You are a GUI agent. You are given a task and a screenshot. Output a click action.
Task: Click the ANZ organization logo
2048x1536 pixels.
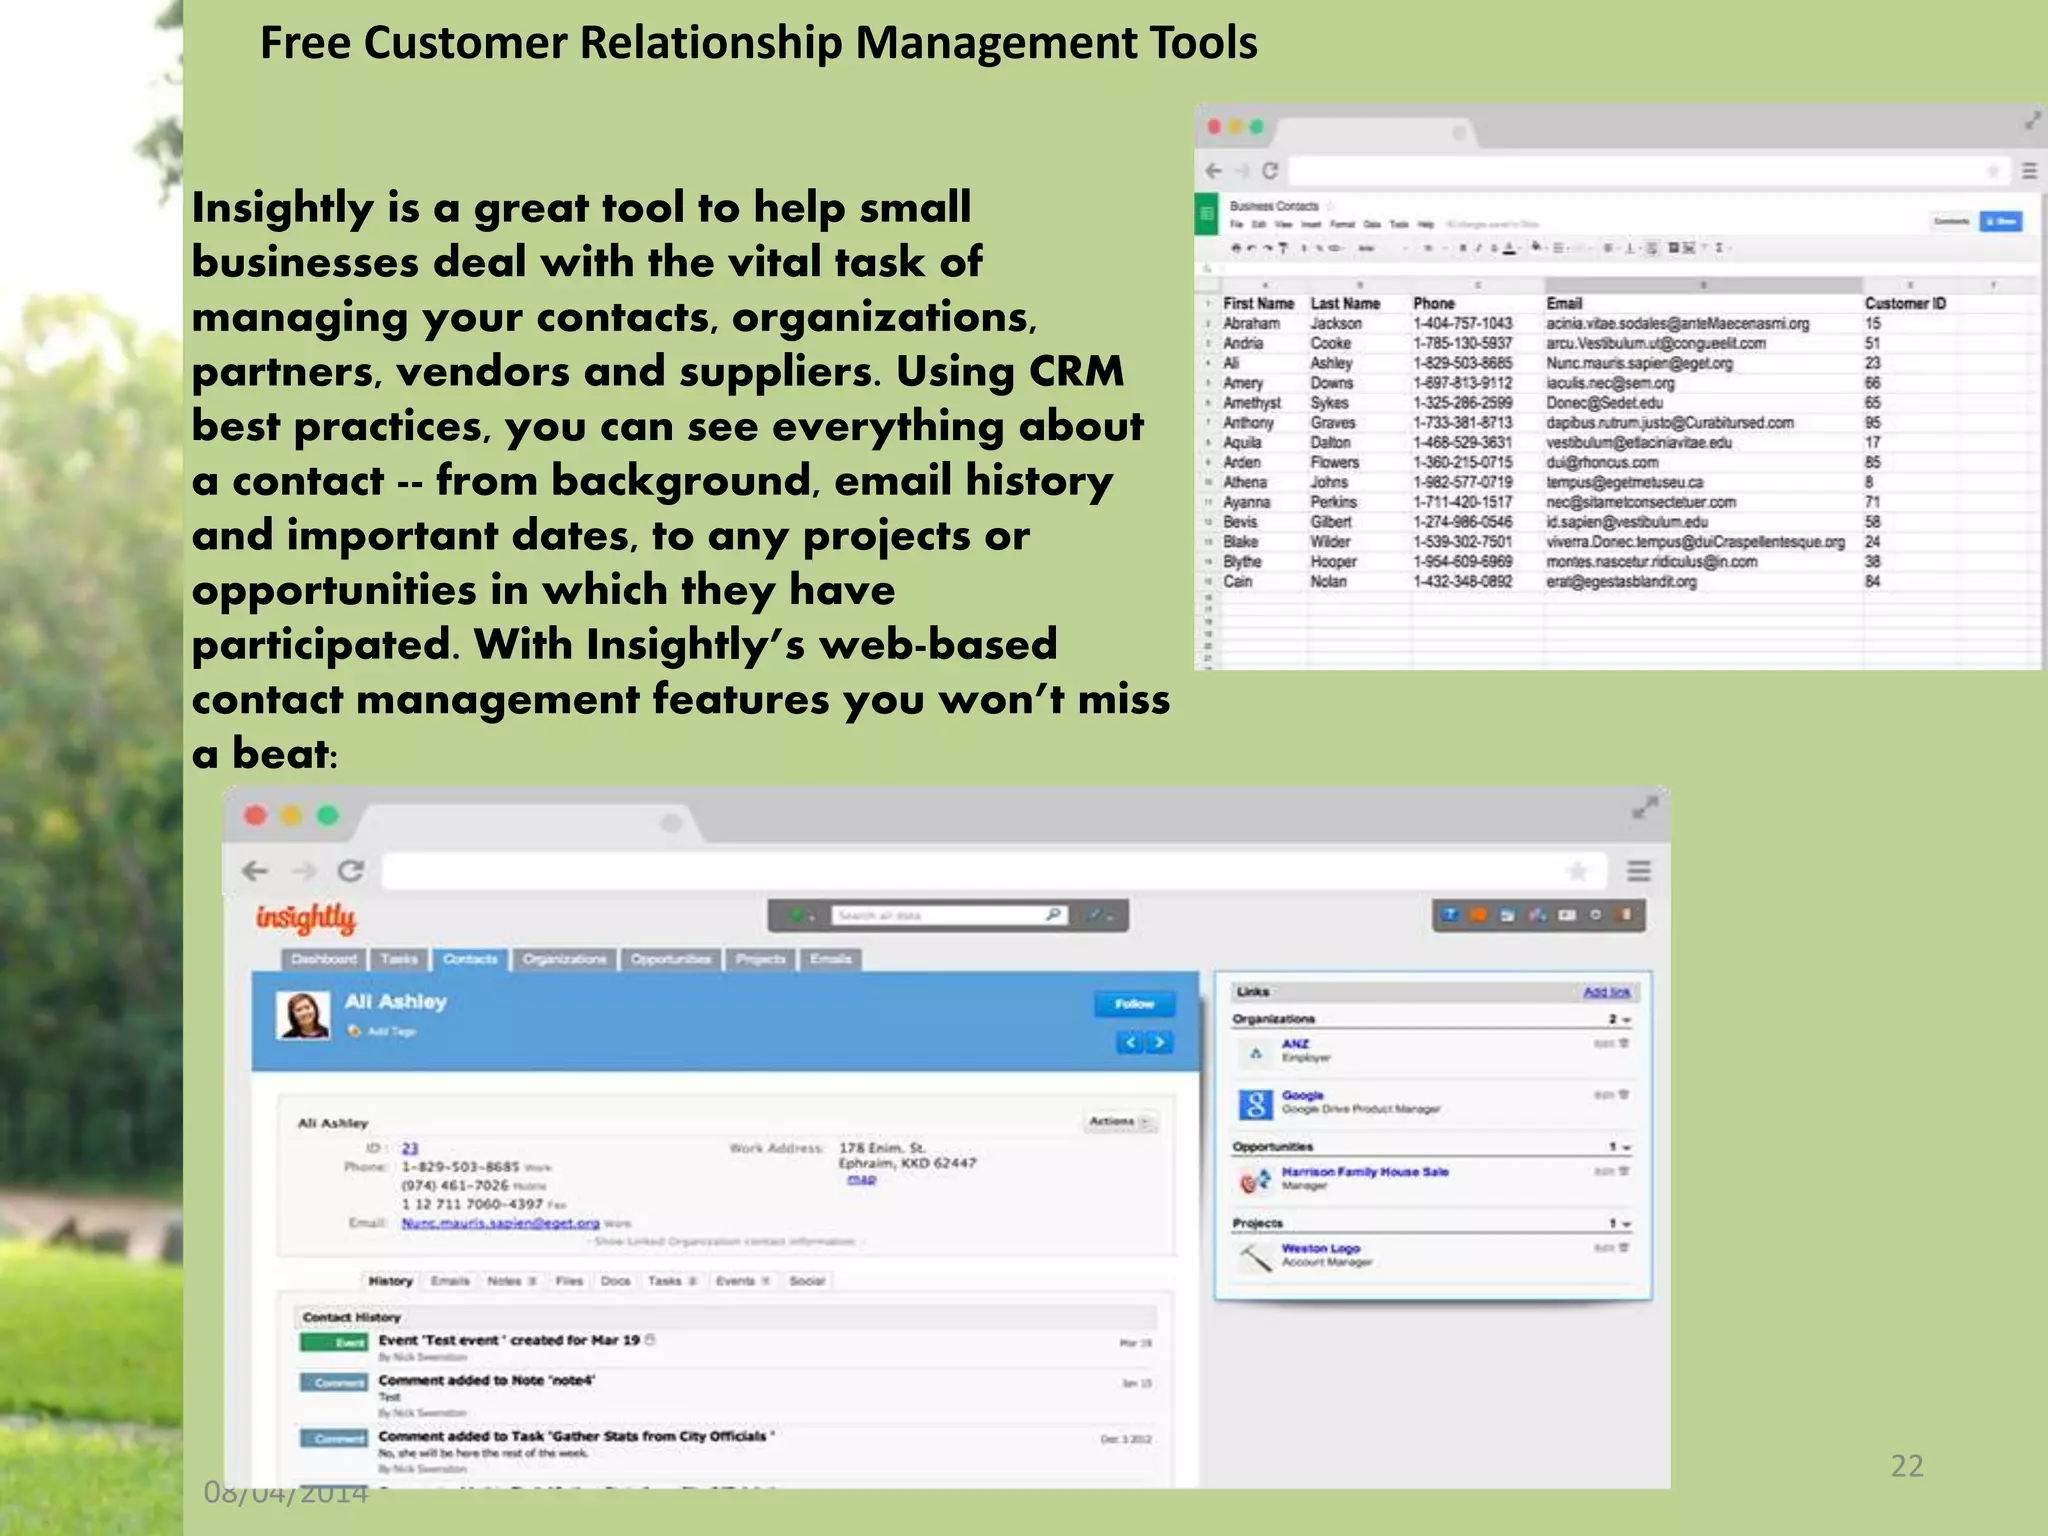1256,1052
